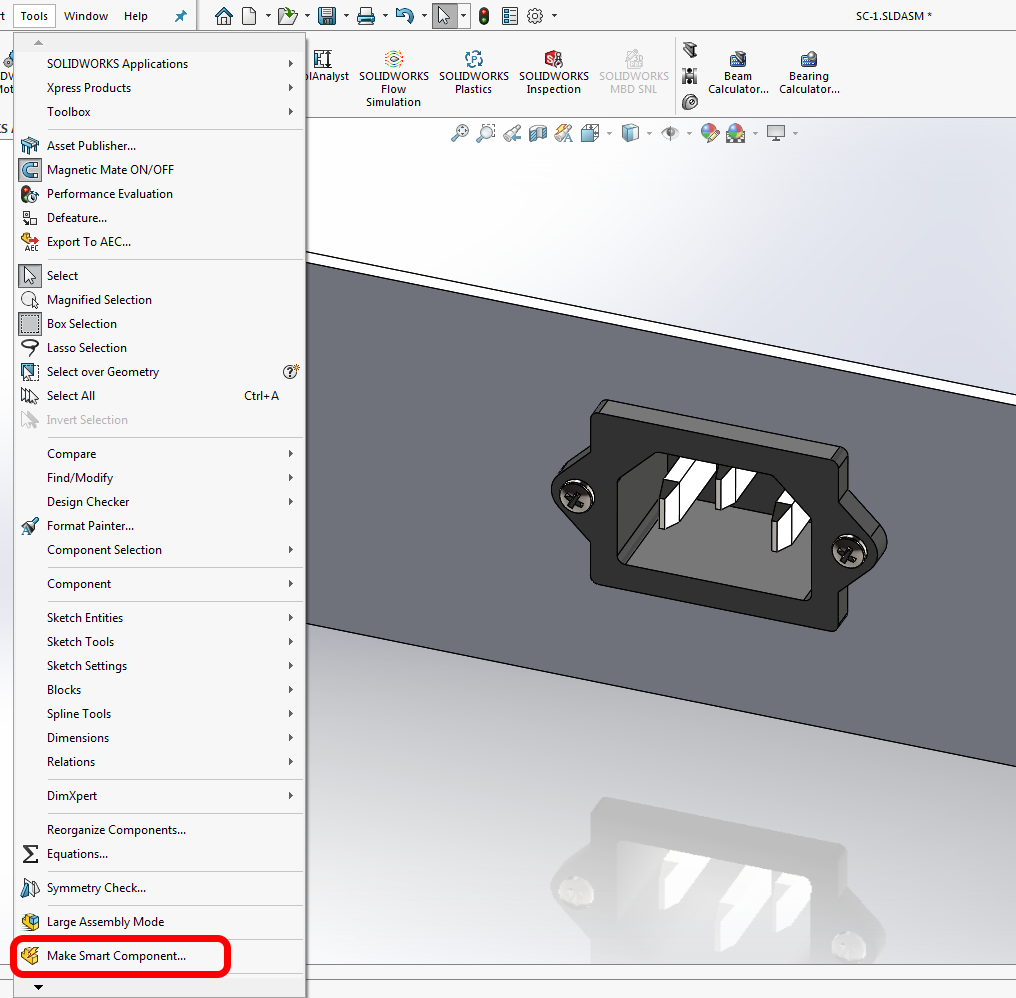The height and width of the screenshot is (998, 1016).
Task: Click Zoom to Fit magnifier icon
Action: (x=459, y=133)
